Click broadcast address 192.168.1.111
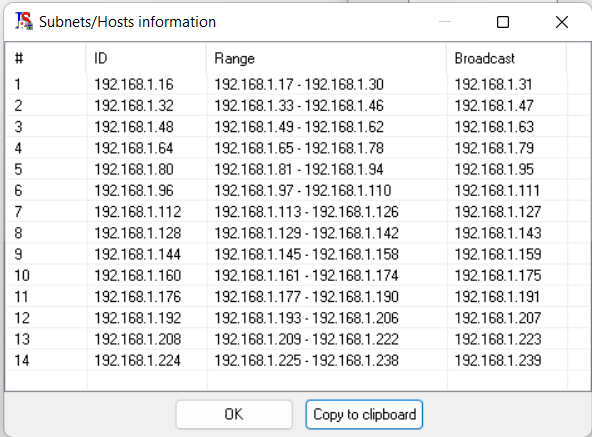This screenshot has height=437, width=592. (497, 190)
